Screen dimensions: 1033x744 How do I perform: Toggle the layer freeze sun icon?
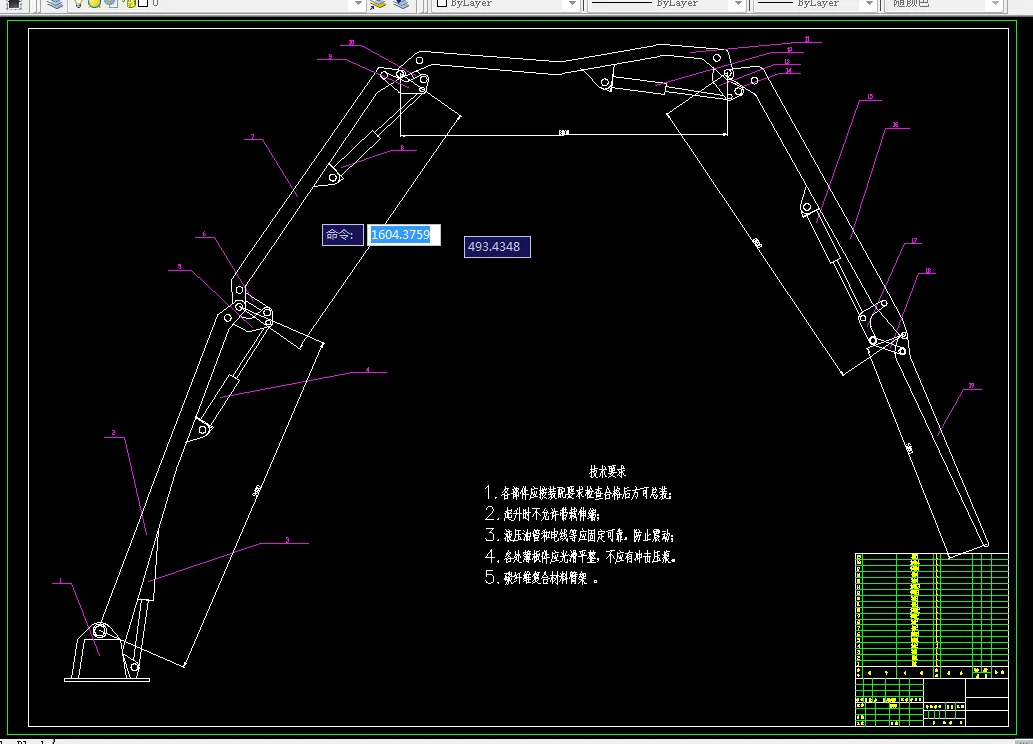click(x=94, y=3)
